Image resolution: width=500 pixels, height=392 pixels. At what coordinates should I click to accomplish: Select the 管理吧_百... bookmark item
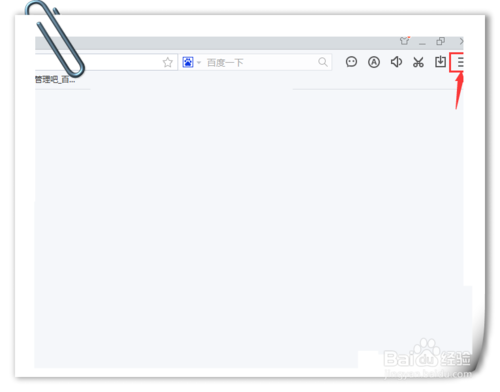click(55, 79)
